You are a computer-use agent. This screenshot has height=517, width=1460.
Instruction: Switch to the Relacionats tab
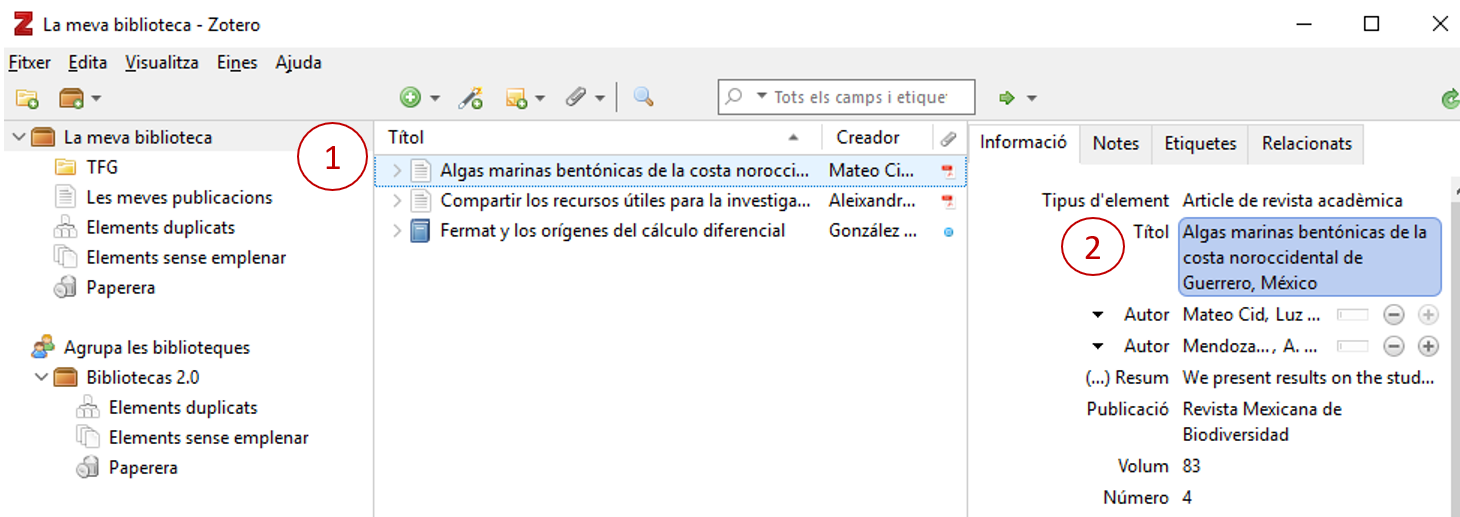pyautogui.click(x=1306, y=143)
